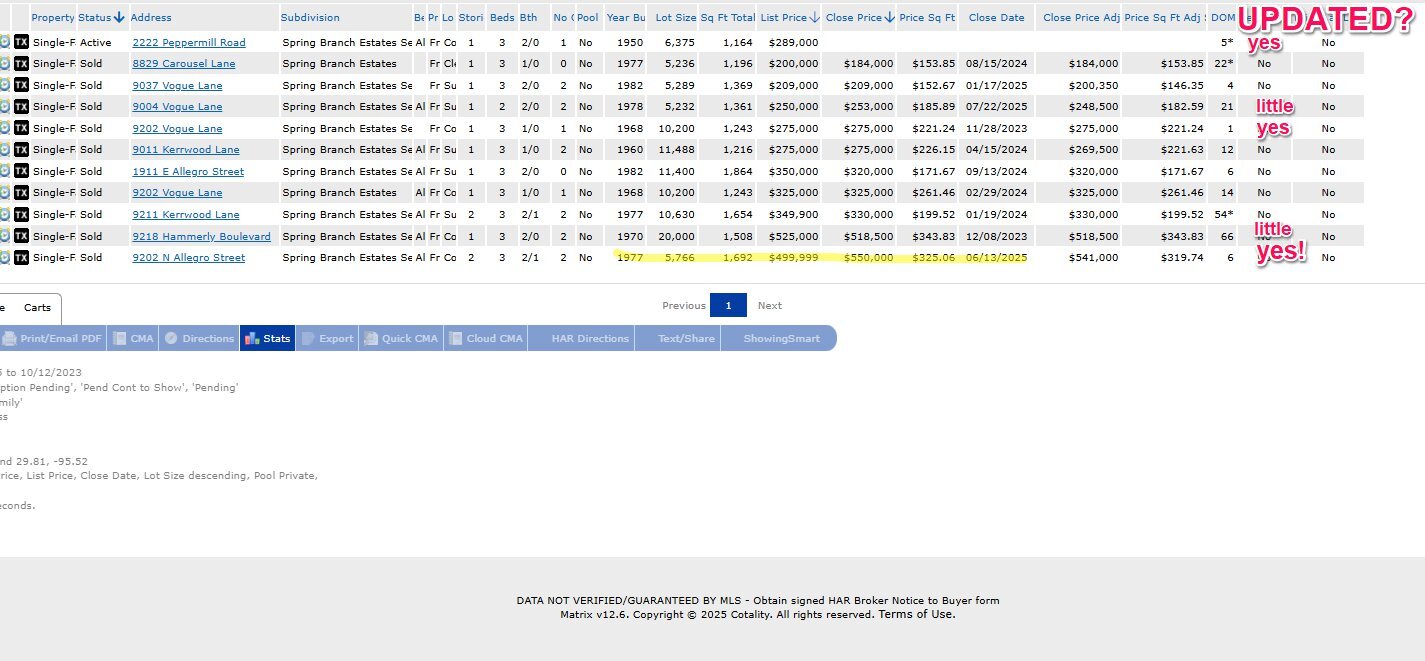Select page 1 in pagination
This screenshot has height=661, width=1425.
point(728,306)
